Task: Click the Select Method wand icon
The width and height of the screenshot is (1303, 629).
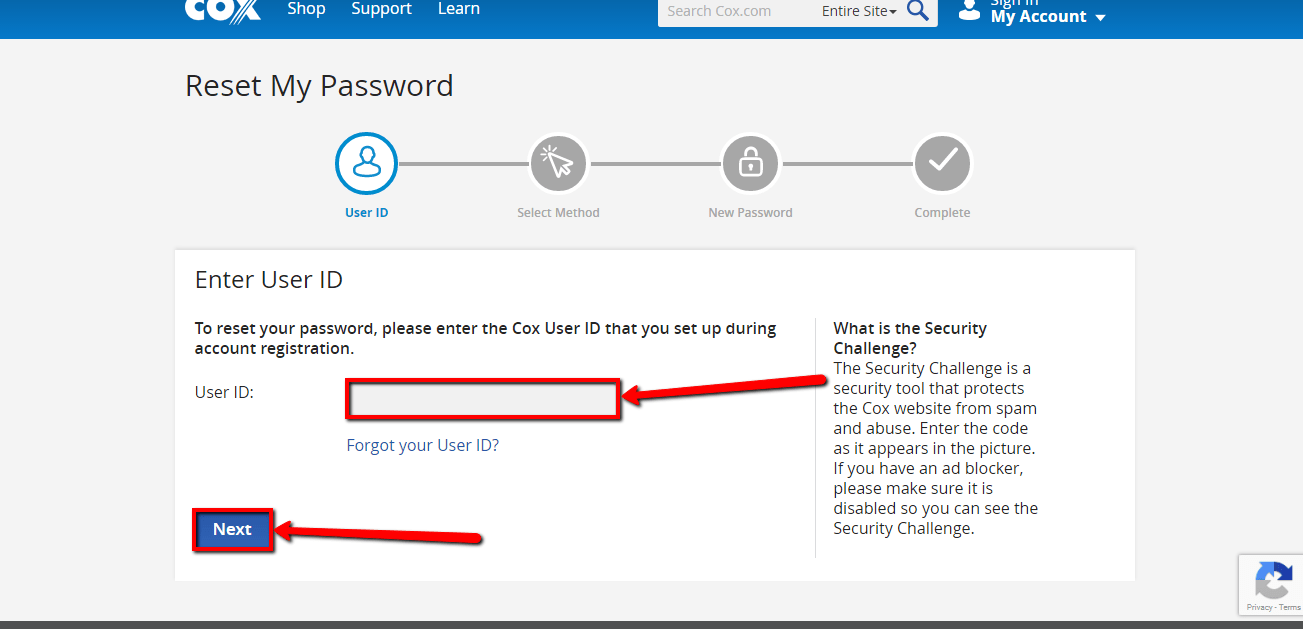Action: pos(558,163)
